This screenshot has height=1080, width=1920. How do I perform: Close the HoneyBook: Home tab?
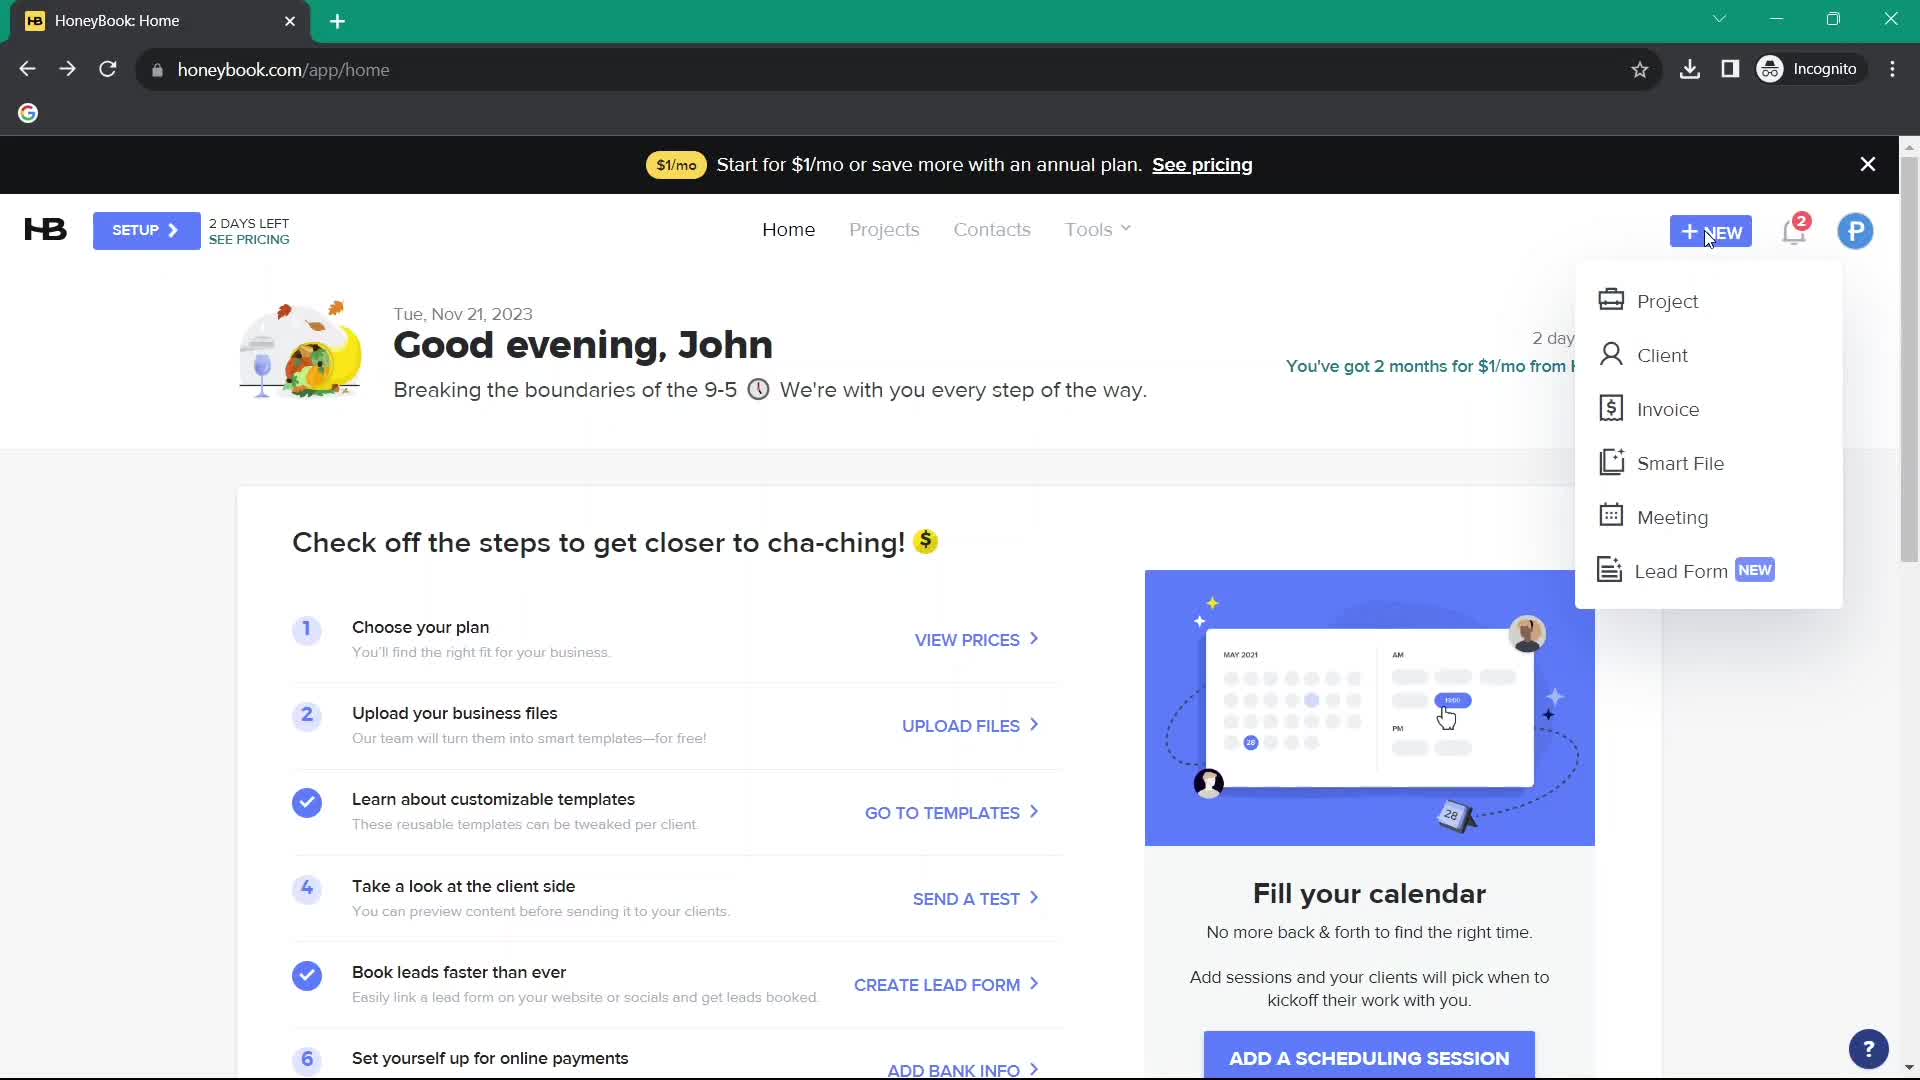point(290,21)
